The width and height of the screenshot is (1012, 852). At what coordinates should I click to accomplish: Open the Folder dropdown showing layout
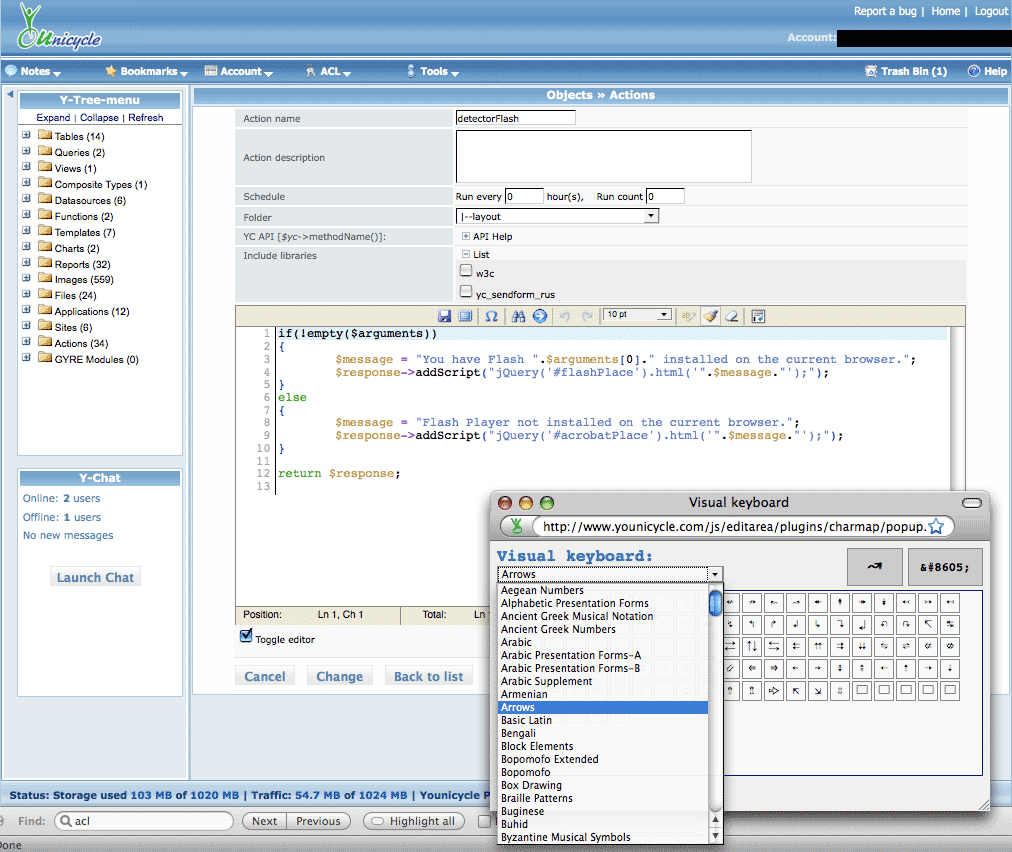click(x=557, y=216)
